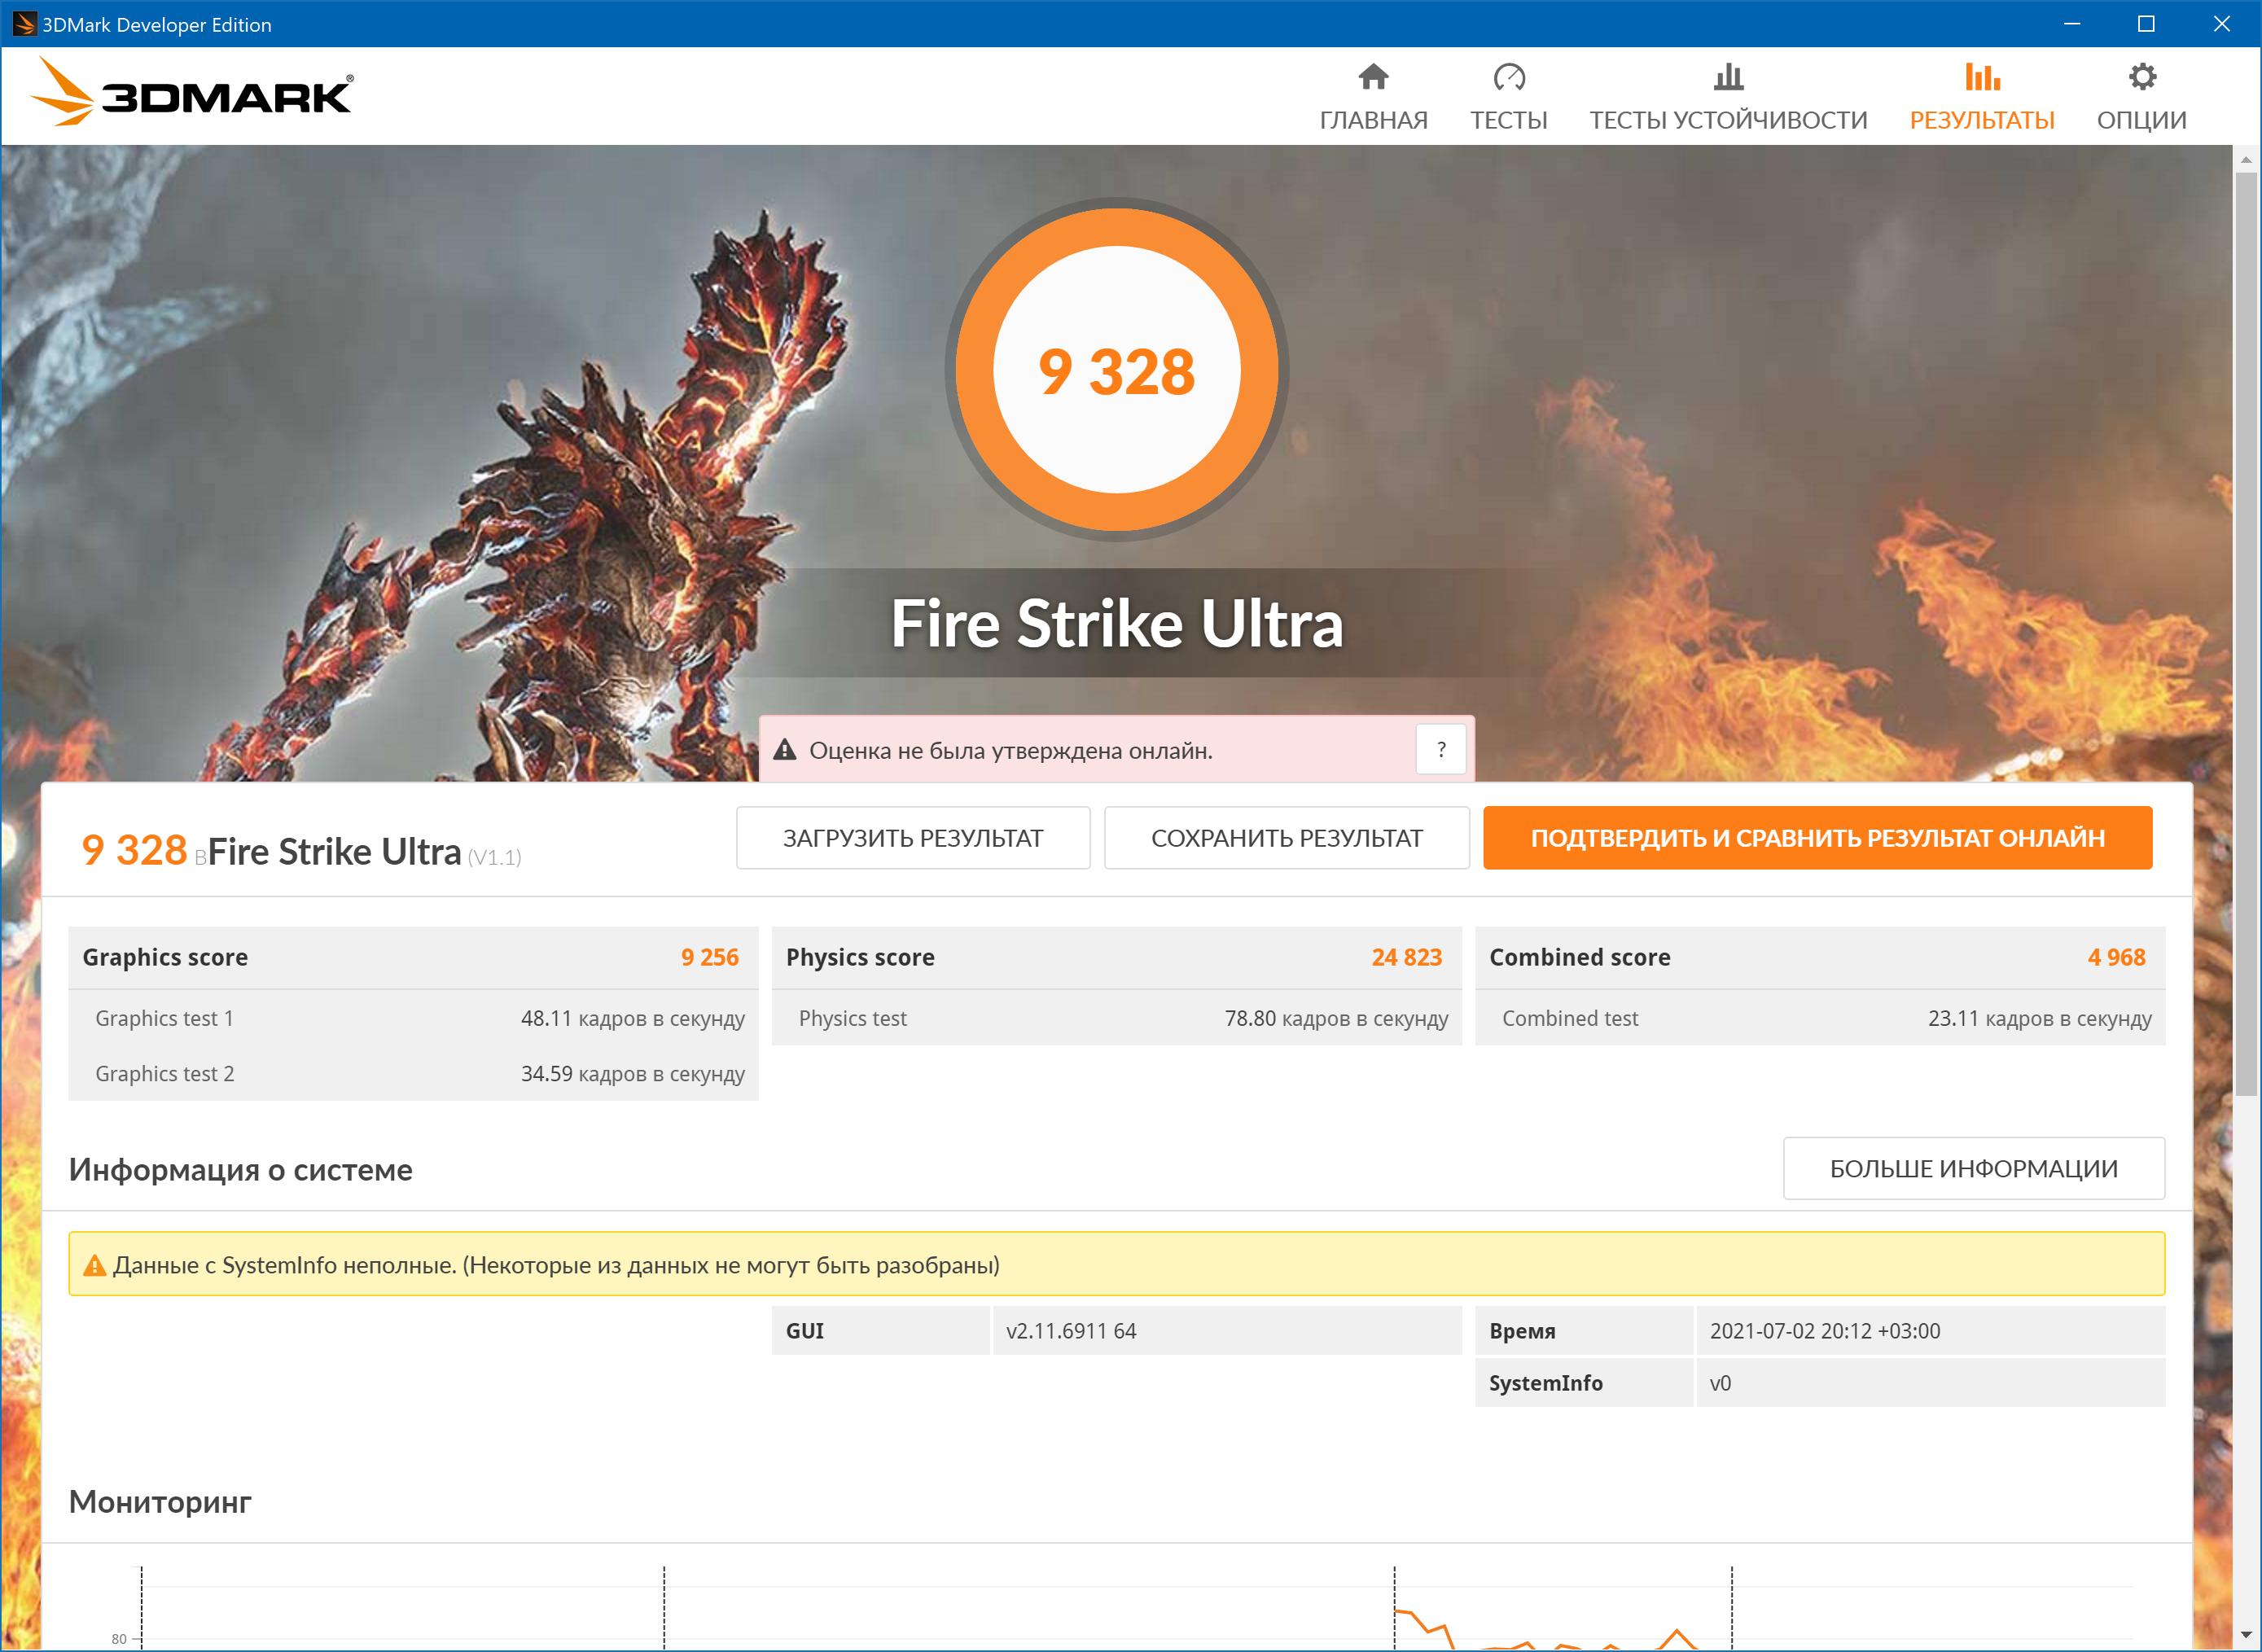Click the Graphics score header row
This screenshot has height=1652, width=2262.
pyautogui.click(x=412, y=957)
